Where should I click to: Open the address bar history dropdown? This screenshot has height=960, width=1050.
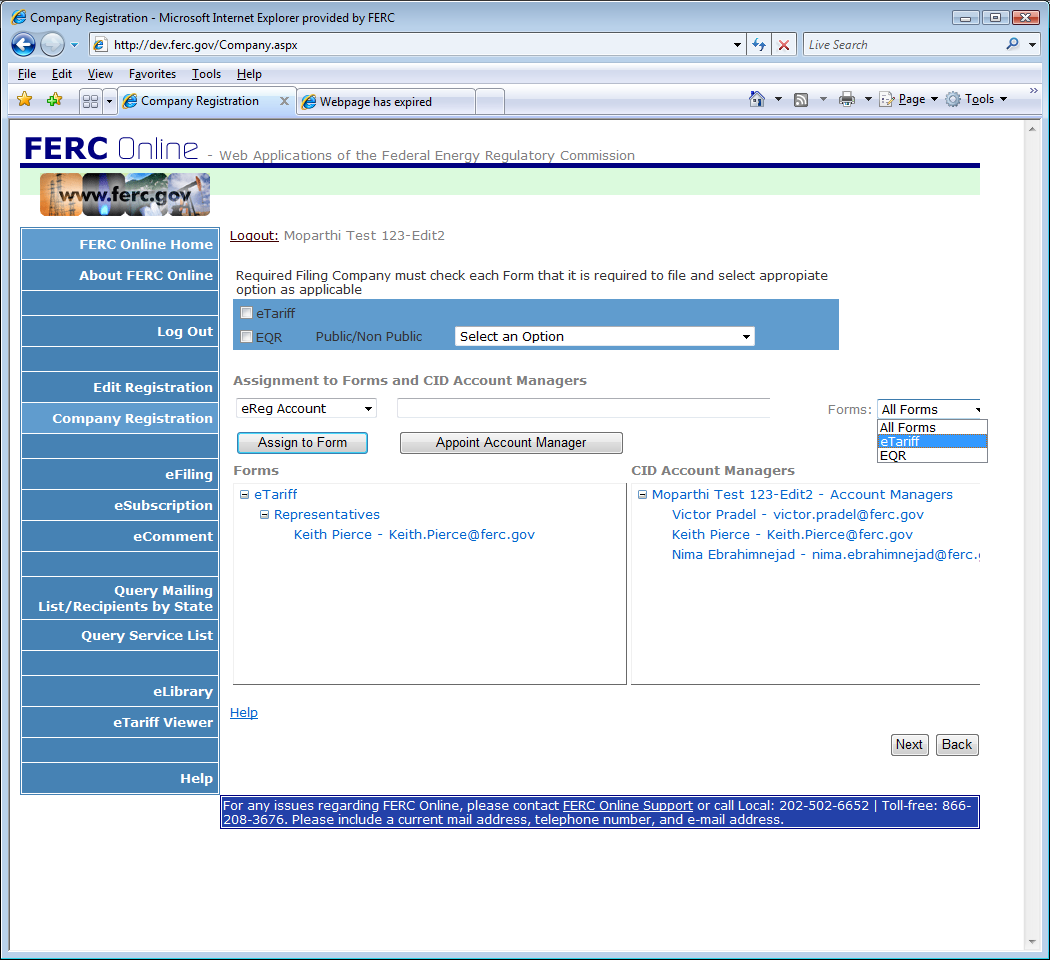[x=737, y=45]
